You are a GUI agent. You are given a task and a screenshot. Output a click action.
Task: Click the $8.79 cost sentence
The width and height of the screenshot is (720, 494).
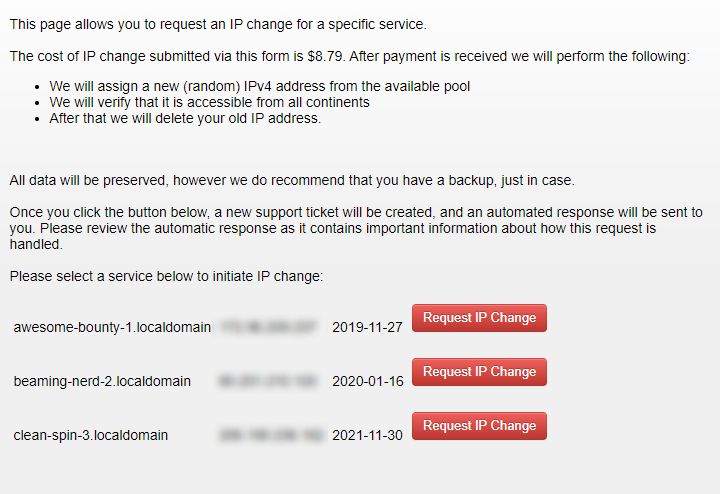pos(349,56)
